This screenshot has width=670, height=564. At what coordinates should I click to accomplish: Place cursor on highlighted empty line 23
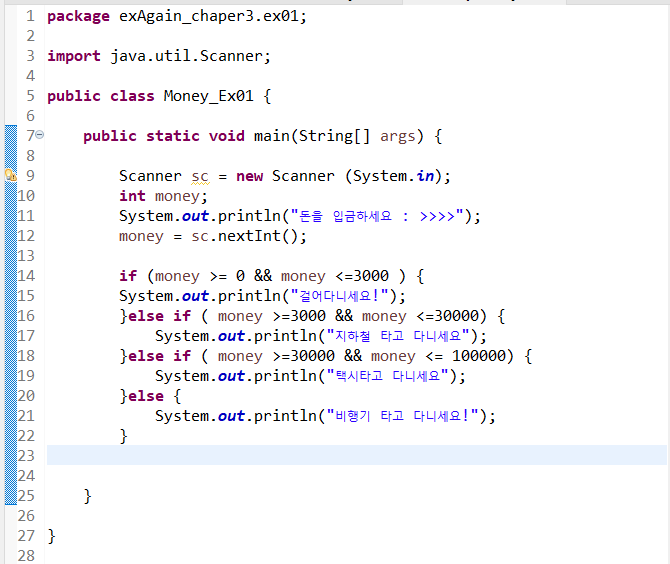(x=356, y=455)
